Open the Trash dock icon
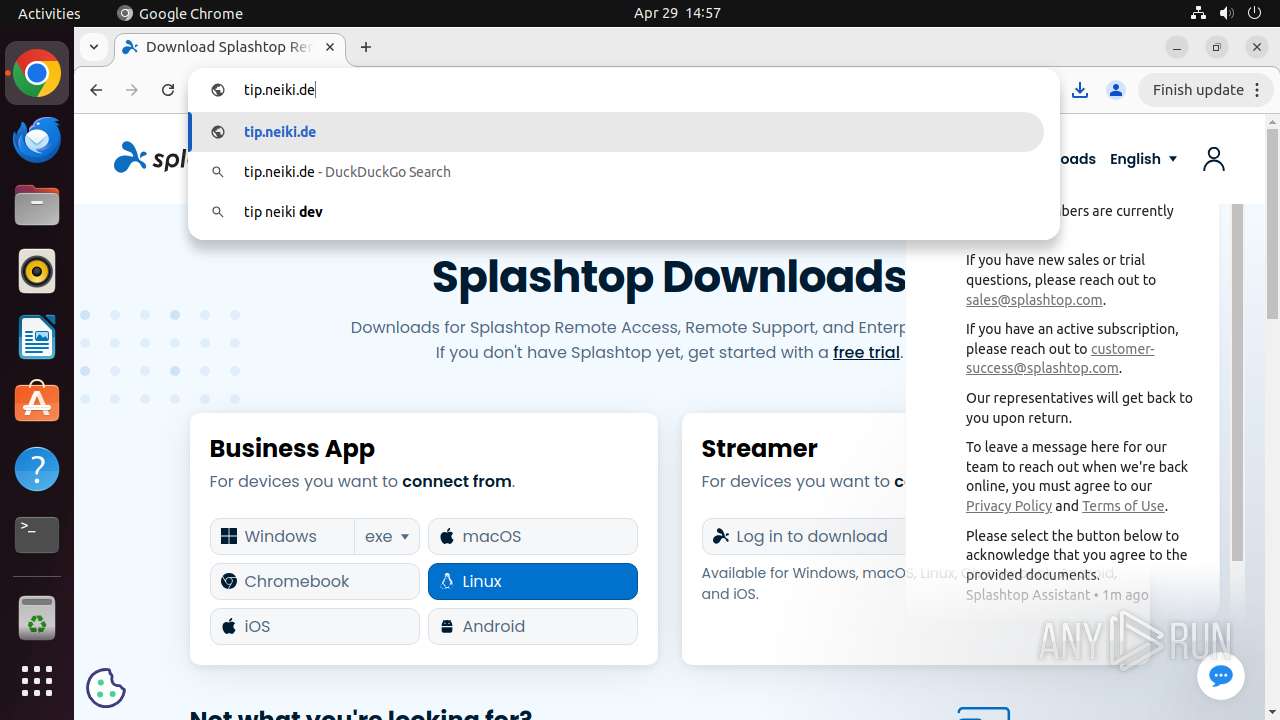 click(x=37, y=617)
